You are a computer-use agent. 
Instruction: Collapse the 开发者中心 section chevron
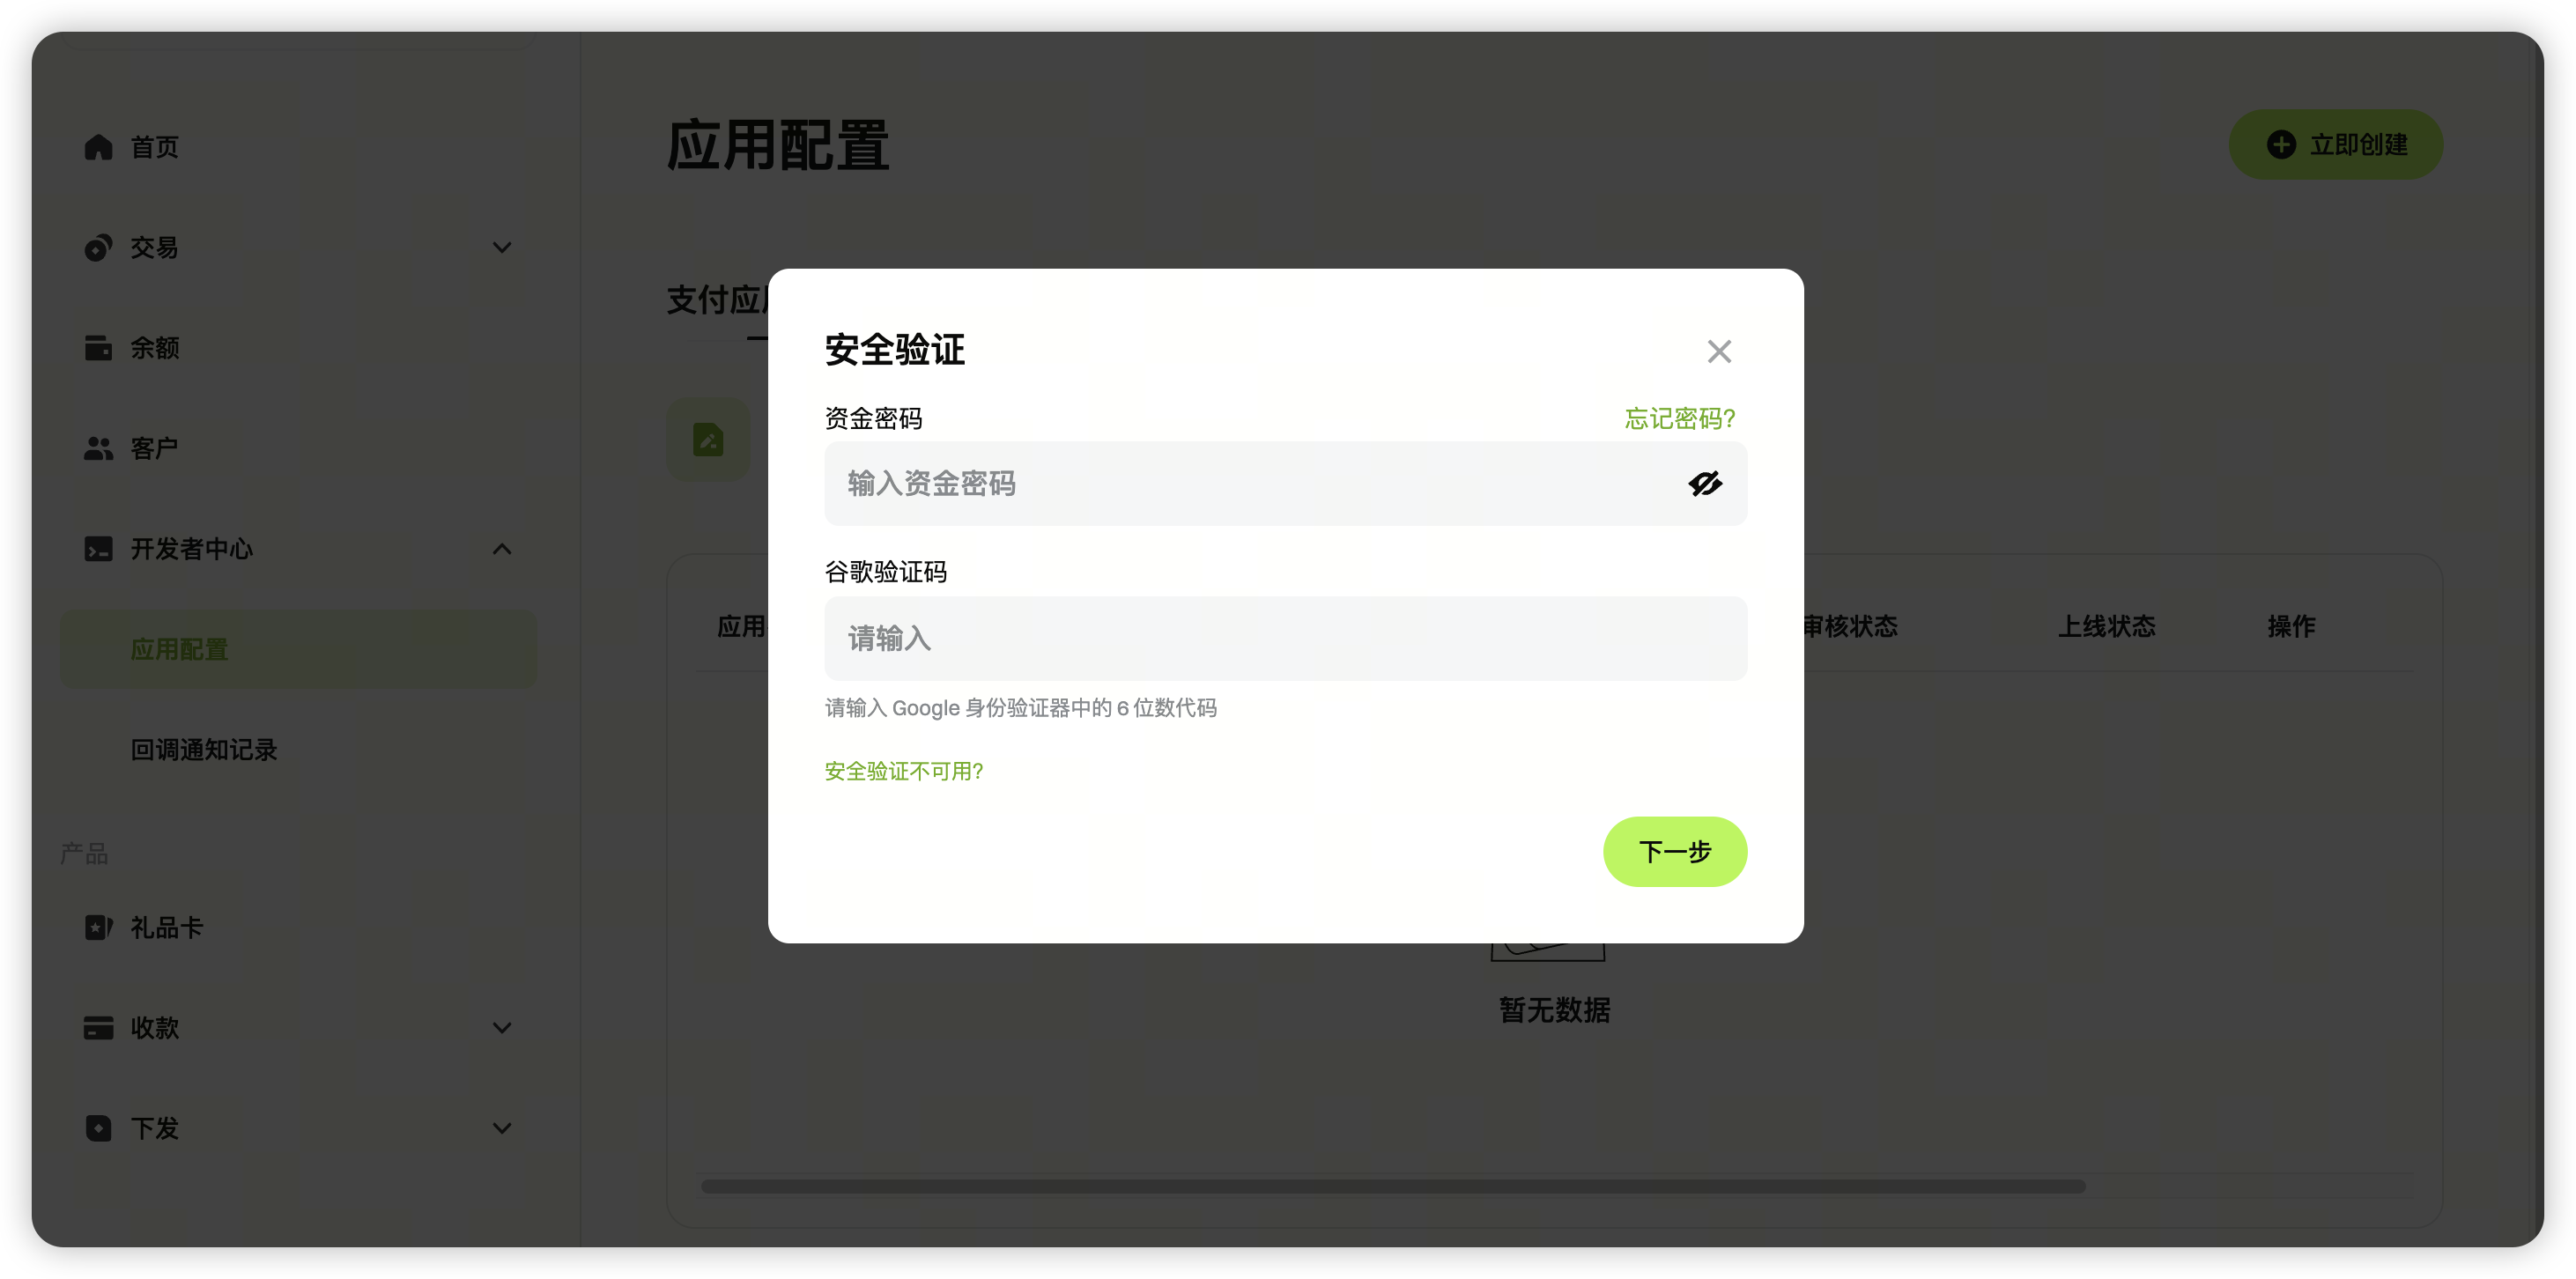click(x=502, y=548)
